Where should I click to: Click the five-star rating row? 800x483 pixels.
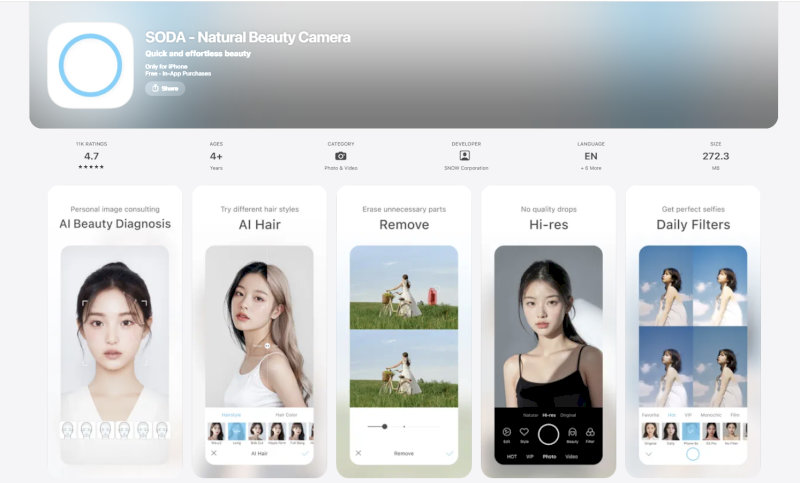[x=91, y=167]
